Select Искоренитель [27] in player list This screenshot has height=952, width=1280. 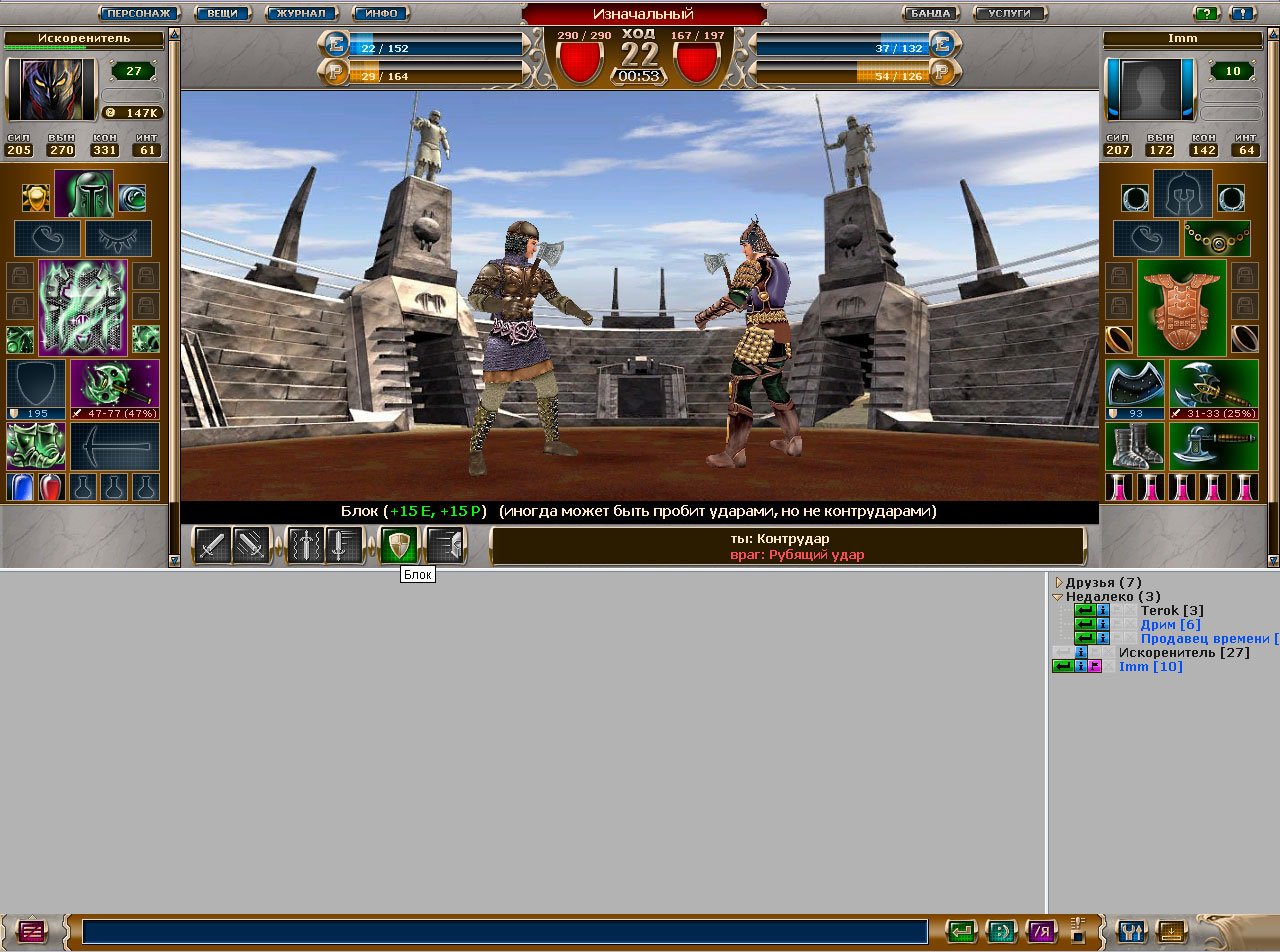click(x=1184, y=652)
